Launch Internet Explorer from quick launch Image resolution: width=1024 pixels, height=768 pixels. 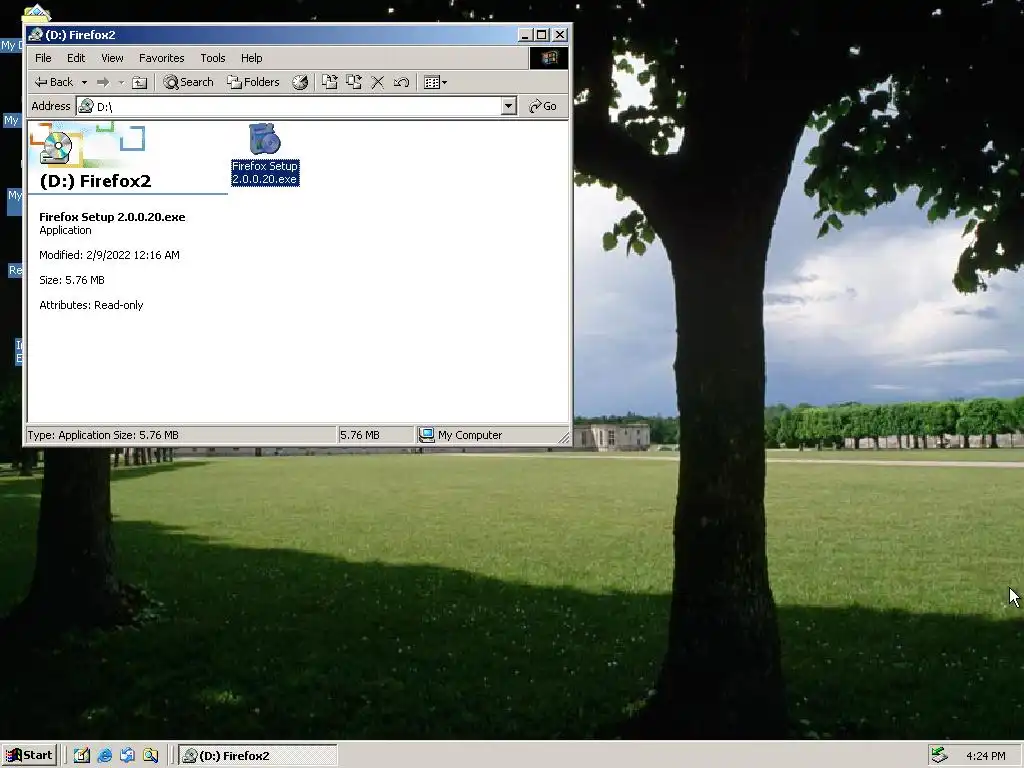(x=104, y=756)
